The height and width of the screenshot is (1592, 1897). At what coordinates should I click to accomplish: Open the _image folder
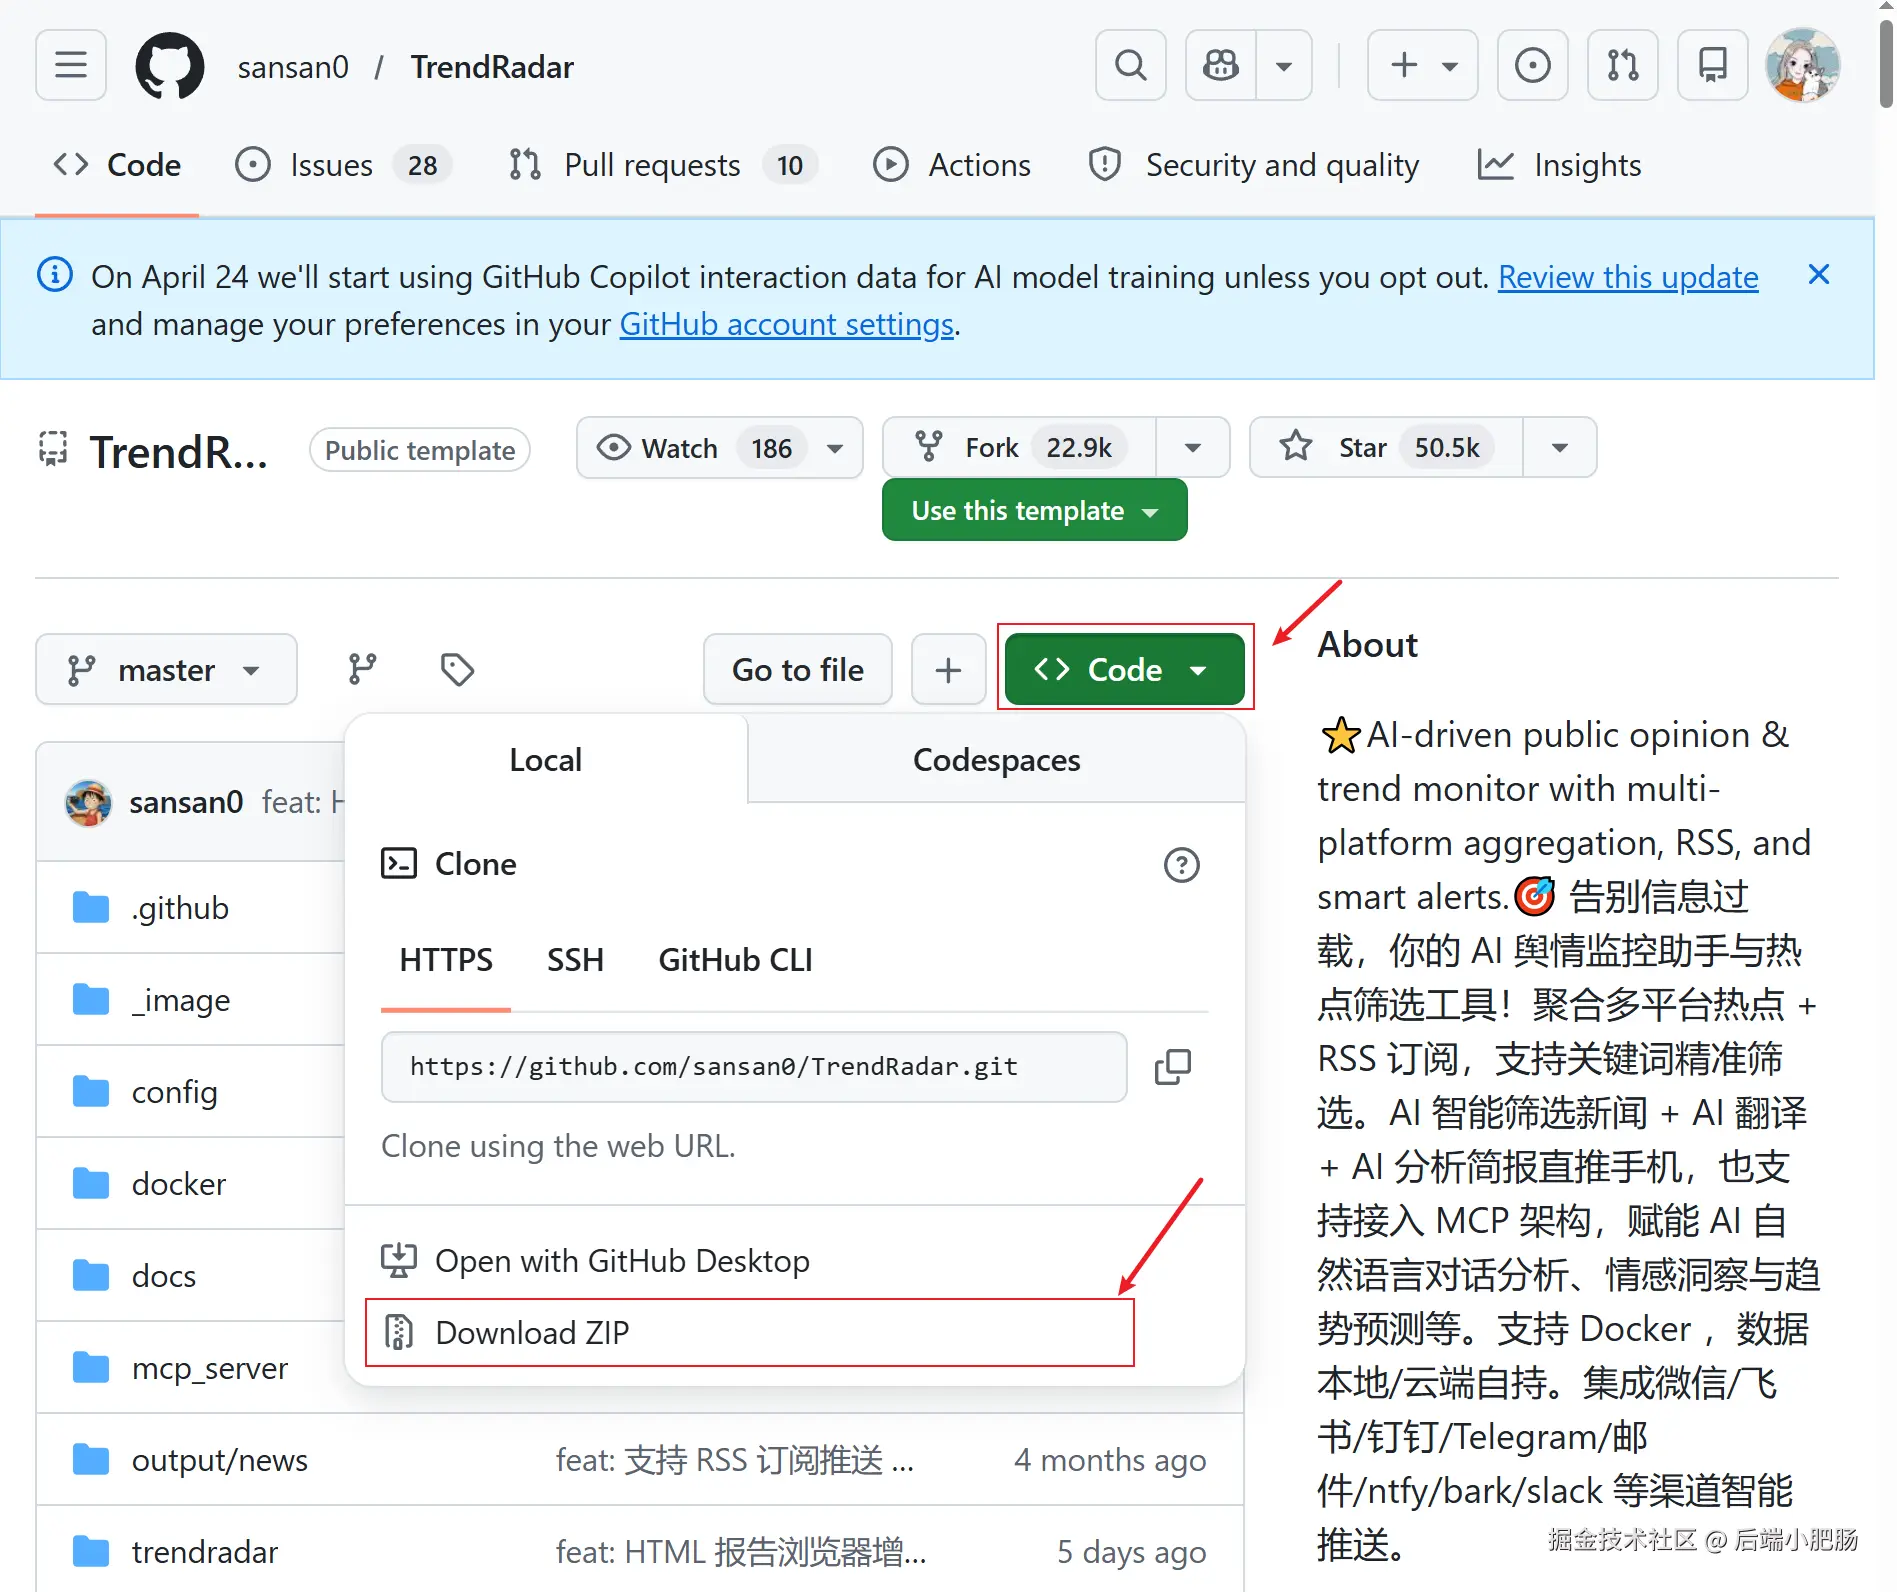(181, 1000)
